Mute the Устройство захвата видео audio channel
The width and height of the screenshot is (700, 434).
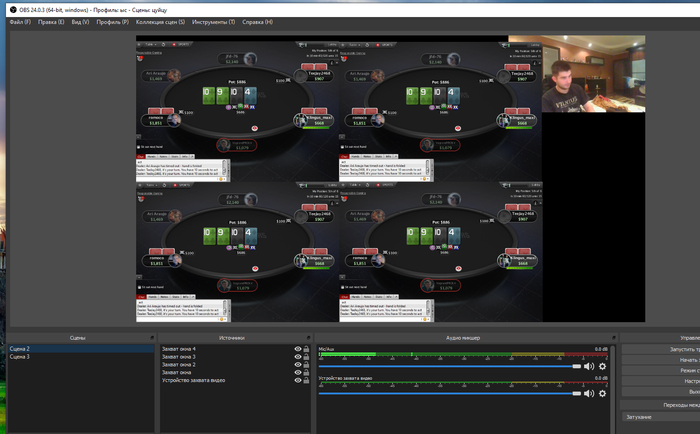[589, 393]
